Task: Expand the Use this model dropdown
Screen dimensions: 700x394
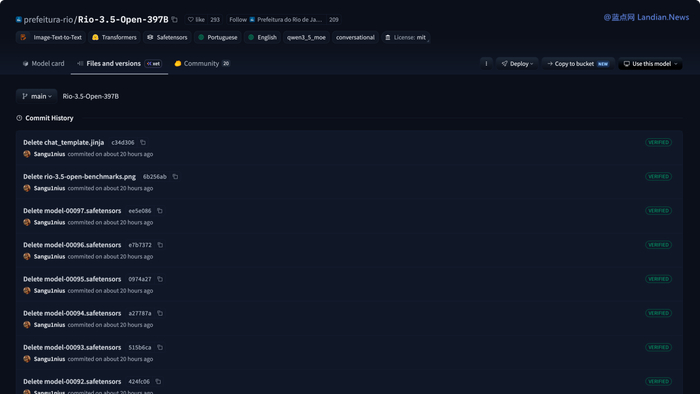Action: [x=650, y=64]
